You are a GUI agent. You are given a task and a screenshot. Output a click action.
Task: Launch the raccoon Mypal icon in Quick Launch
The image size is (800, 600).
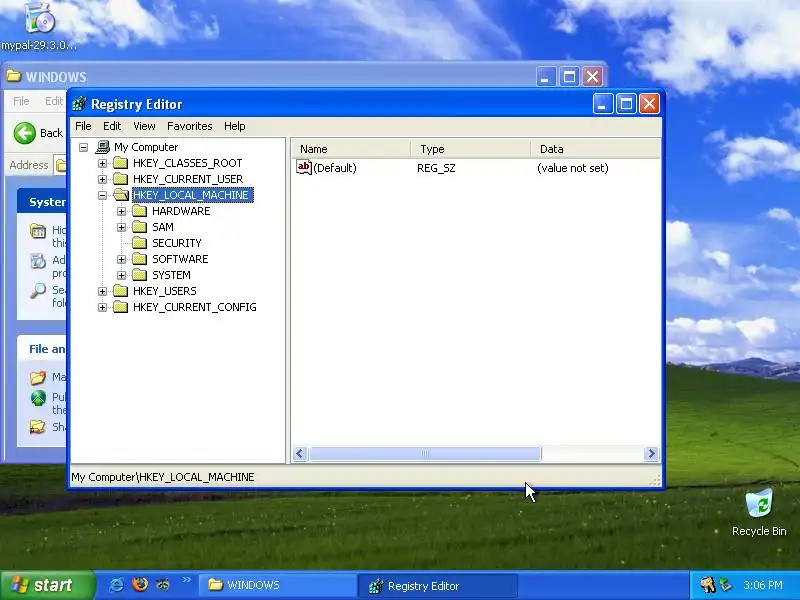(x=163, y=585)
